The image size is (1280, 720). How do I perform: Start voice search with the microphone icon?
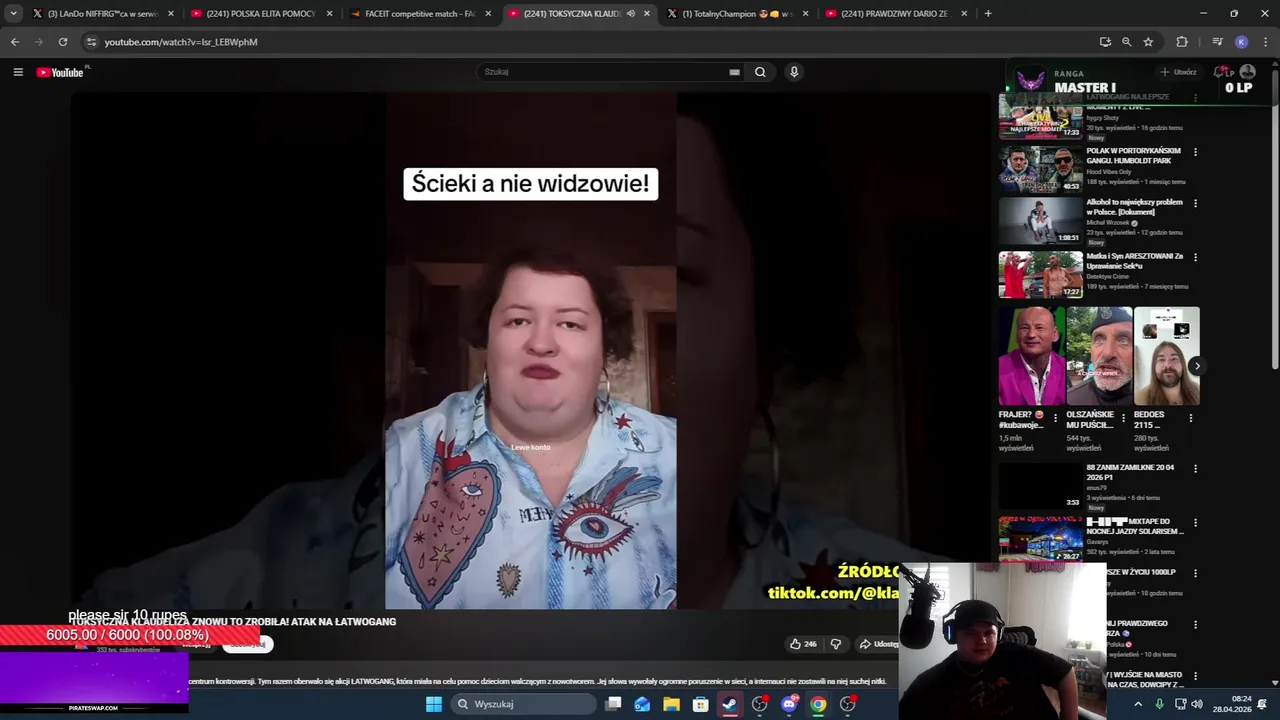794,72
